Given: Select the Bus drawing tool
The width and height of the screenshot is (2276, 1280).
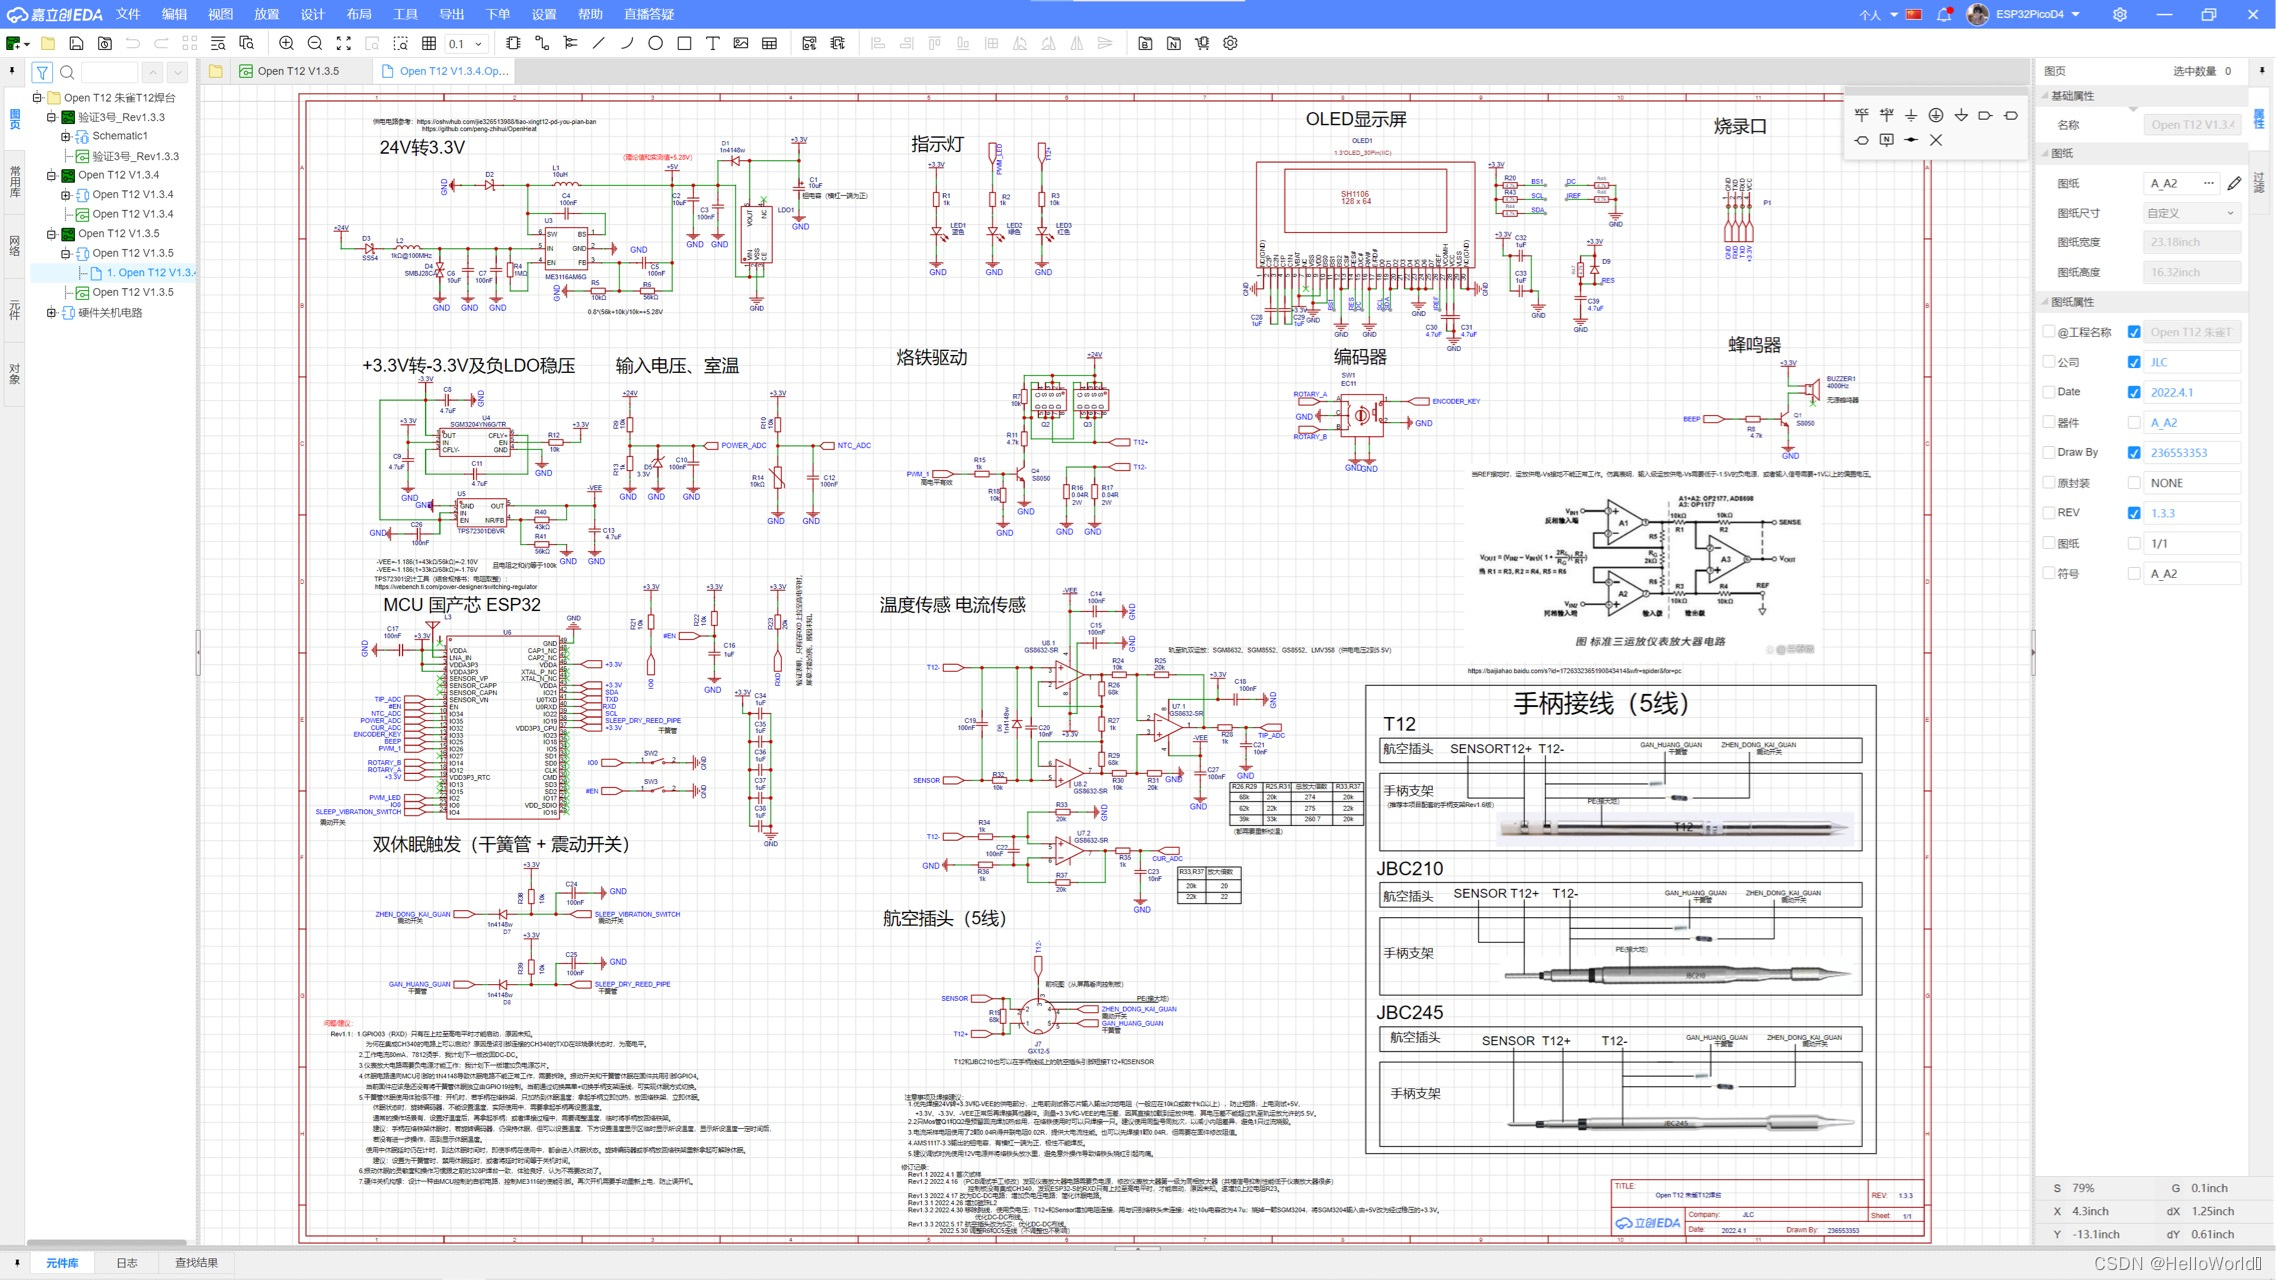Looking at the screenshot, I should (570, 43).
